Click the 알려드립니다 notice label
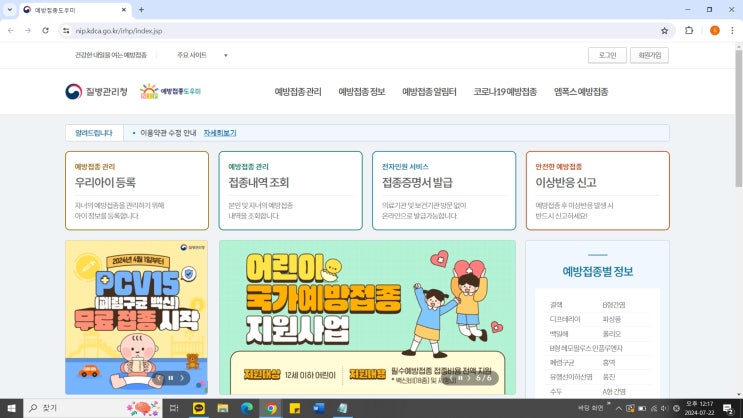Screen dimensions: 743x418 tap(94, 133)
